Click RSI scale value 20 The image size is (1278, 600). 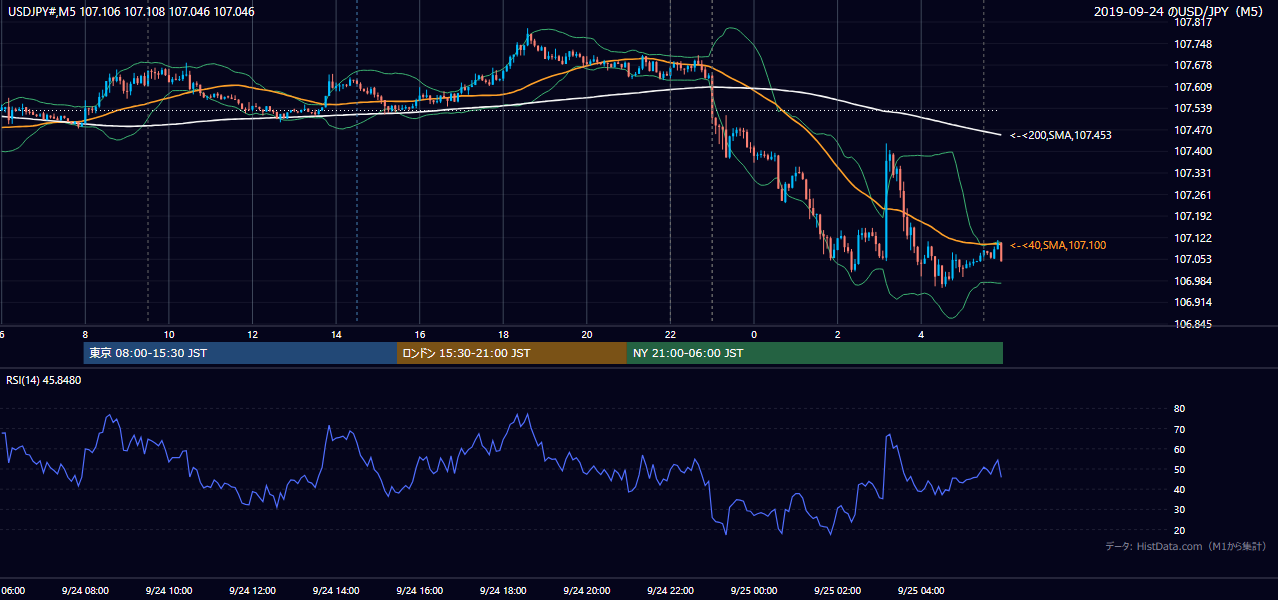coord(1180,530)
